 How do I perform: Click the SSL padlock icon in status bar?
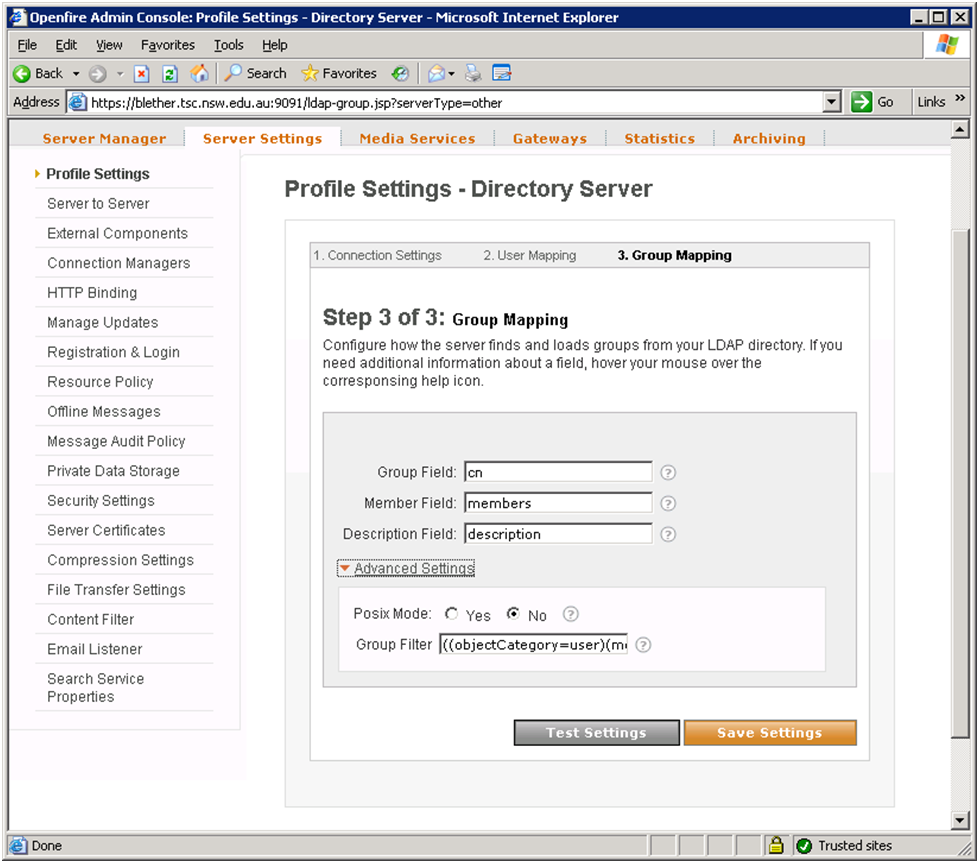pyautogui.click(x=776, y=846)
